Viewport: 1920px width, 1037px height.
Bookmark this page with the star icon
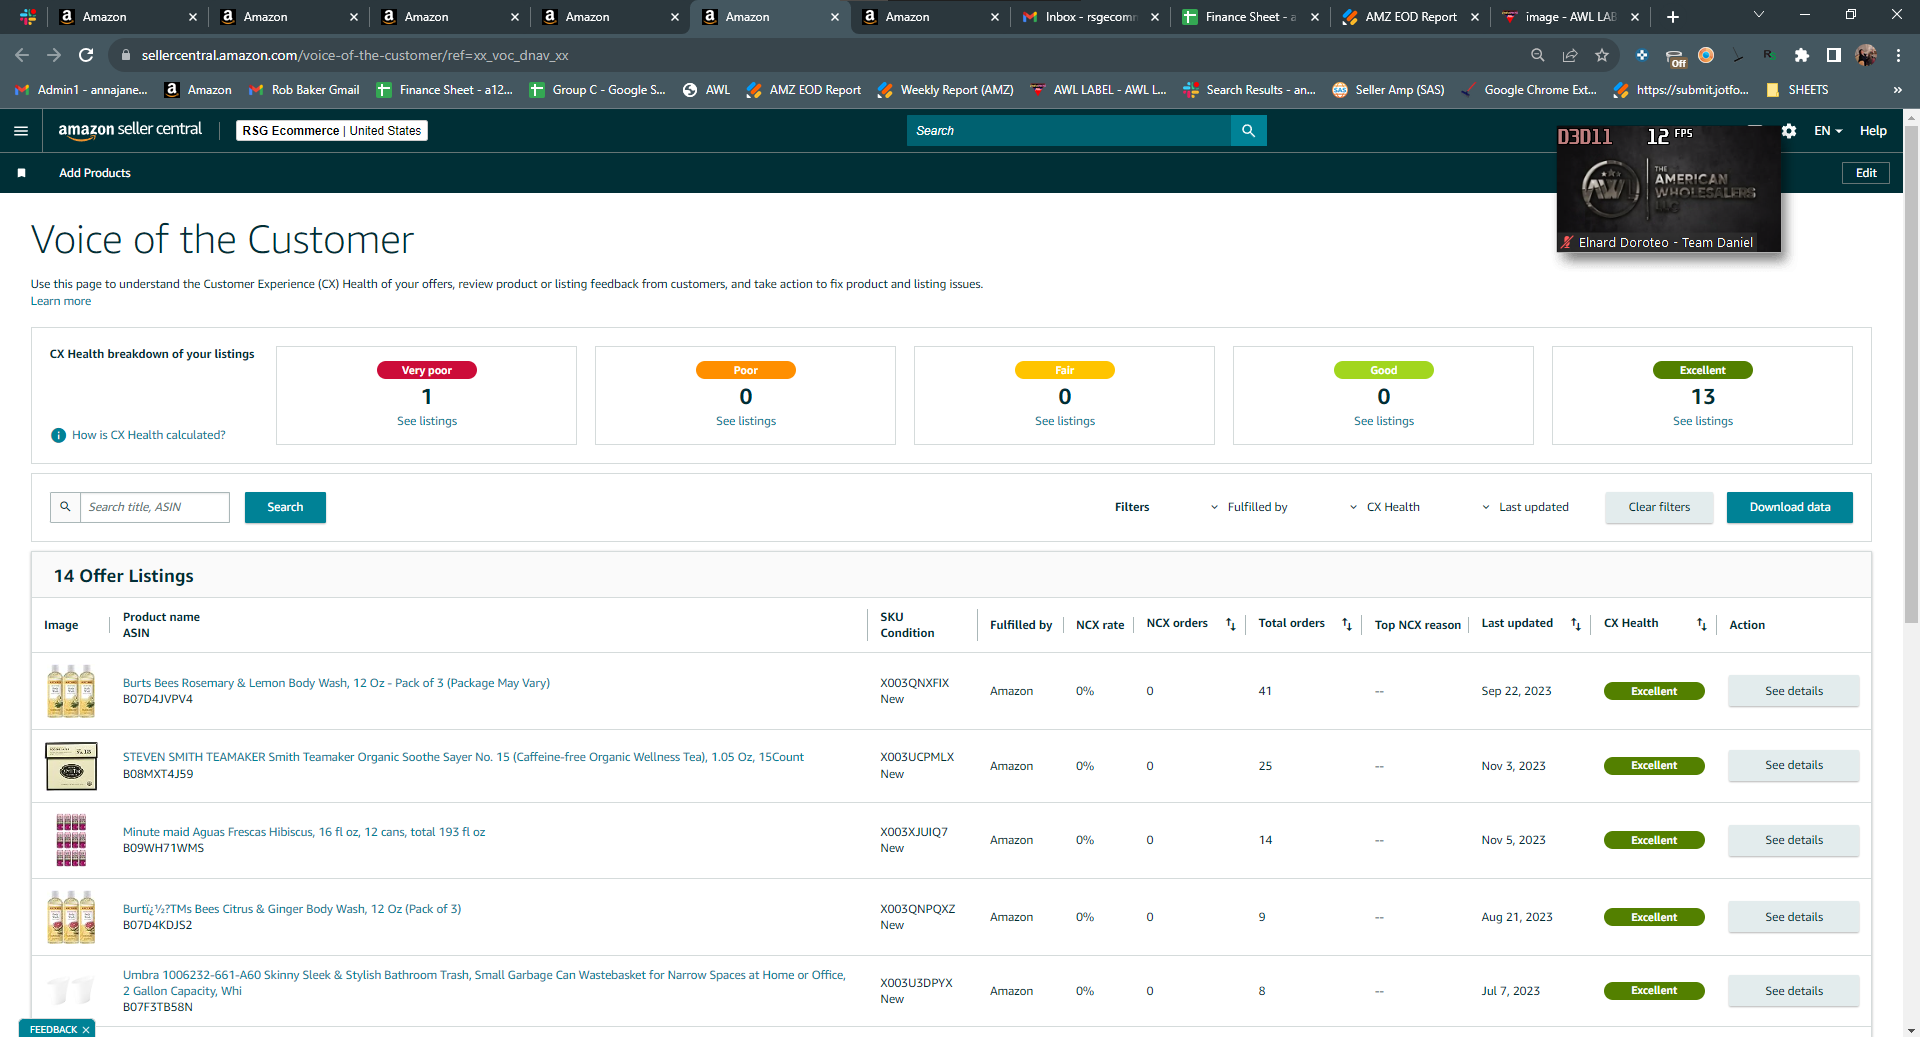pyautogui.click(x=1602, y=55)
